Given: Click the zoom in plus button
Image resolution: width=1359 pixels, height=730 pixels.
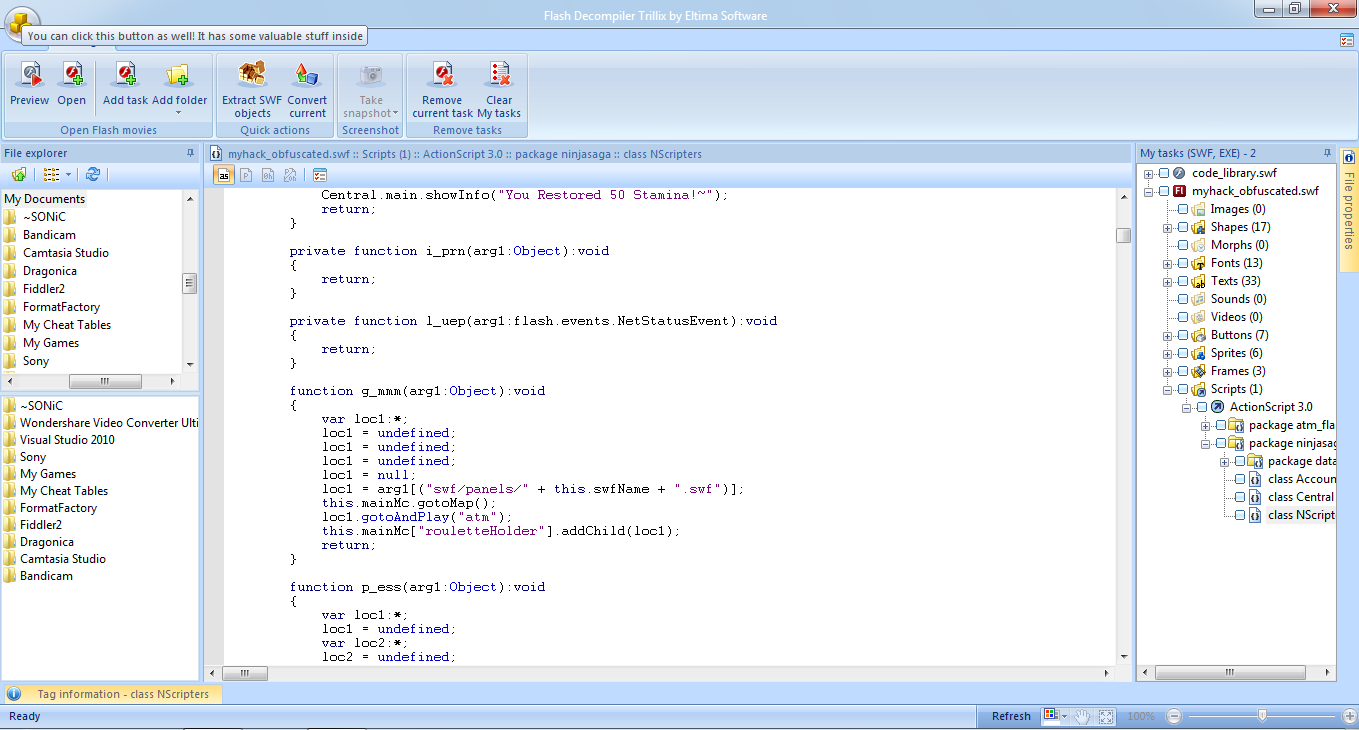Looking at the screenshot, I should tap(1350, 716).
